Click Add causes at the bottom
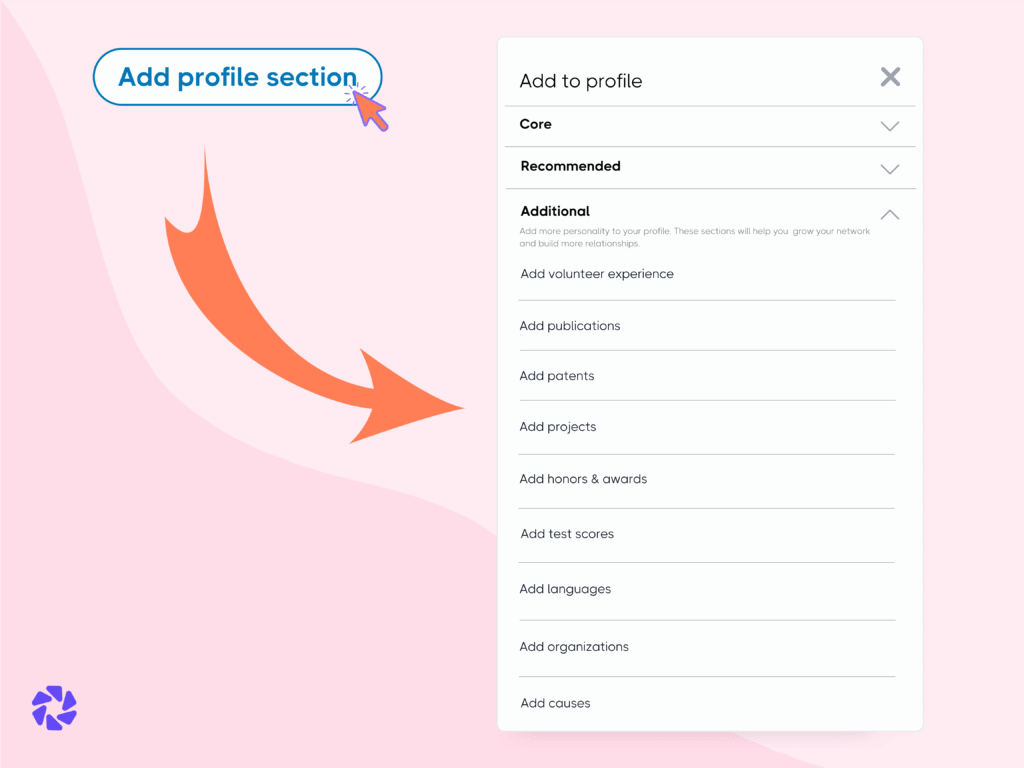1024x768 pixels. (x=555, y=703)
